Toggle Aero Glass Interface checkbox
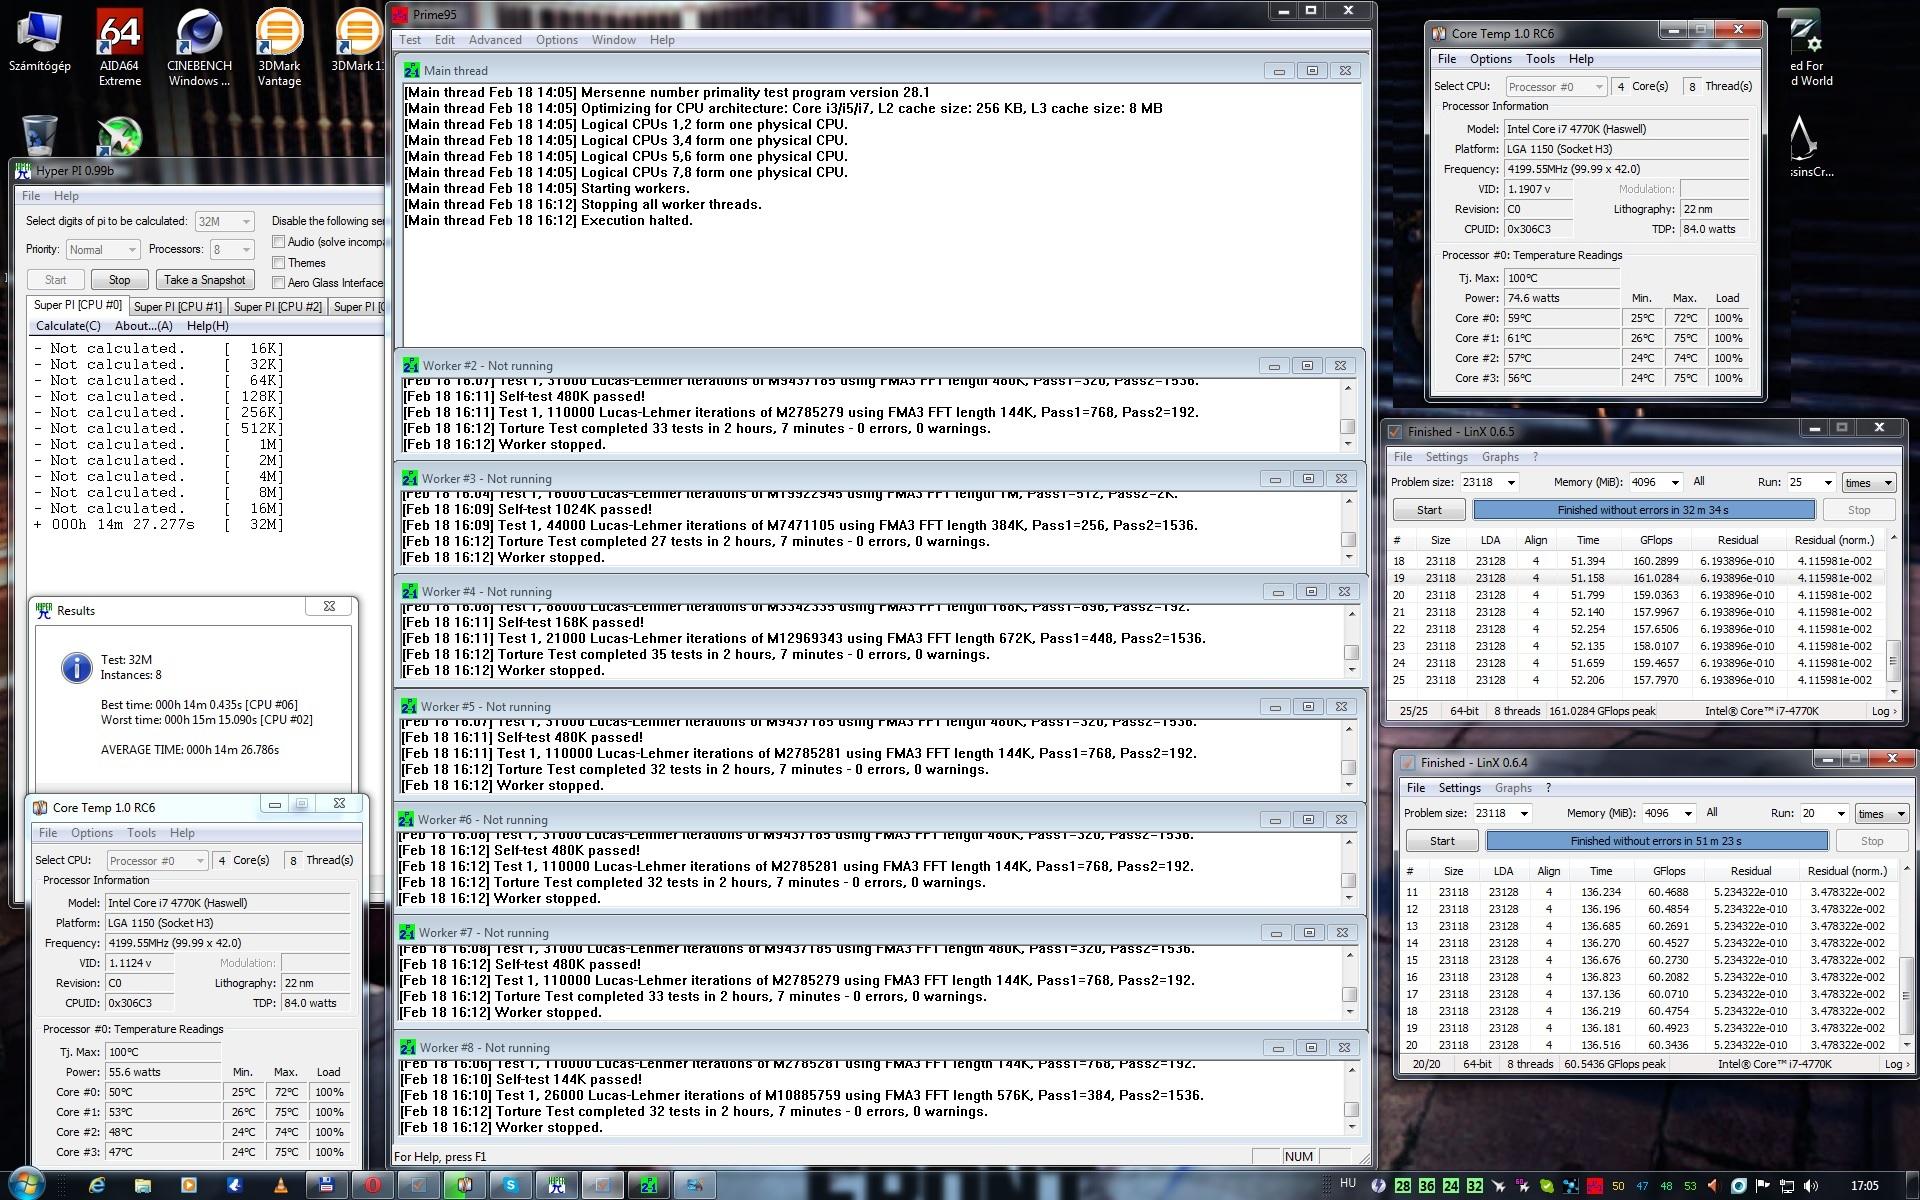Image resolution: width=1920 pixels, height=1200 pixels. 279,283
